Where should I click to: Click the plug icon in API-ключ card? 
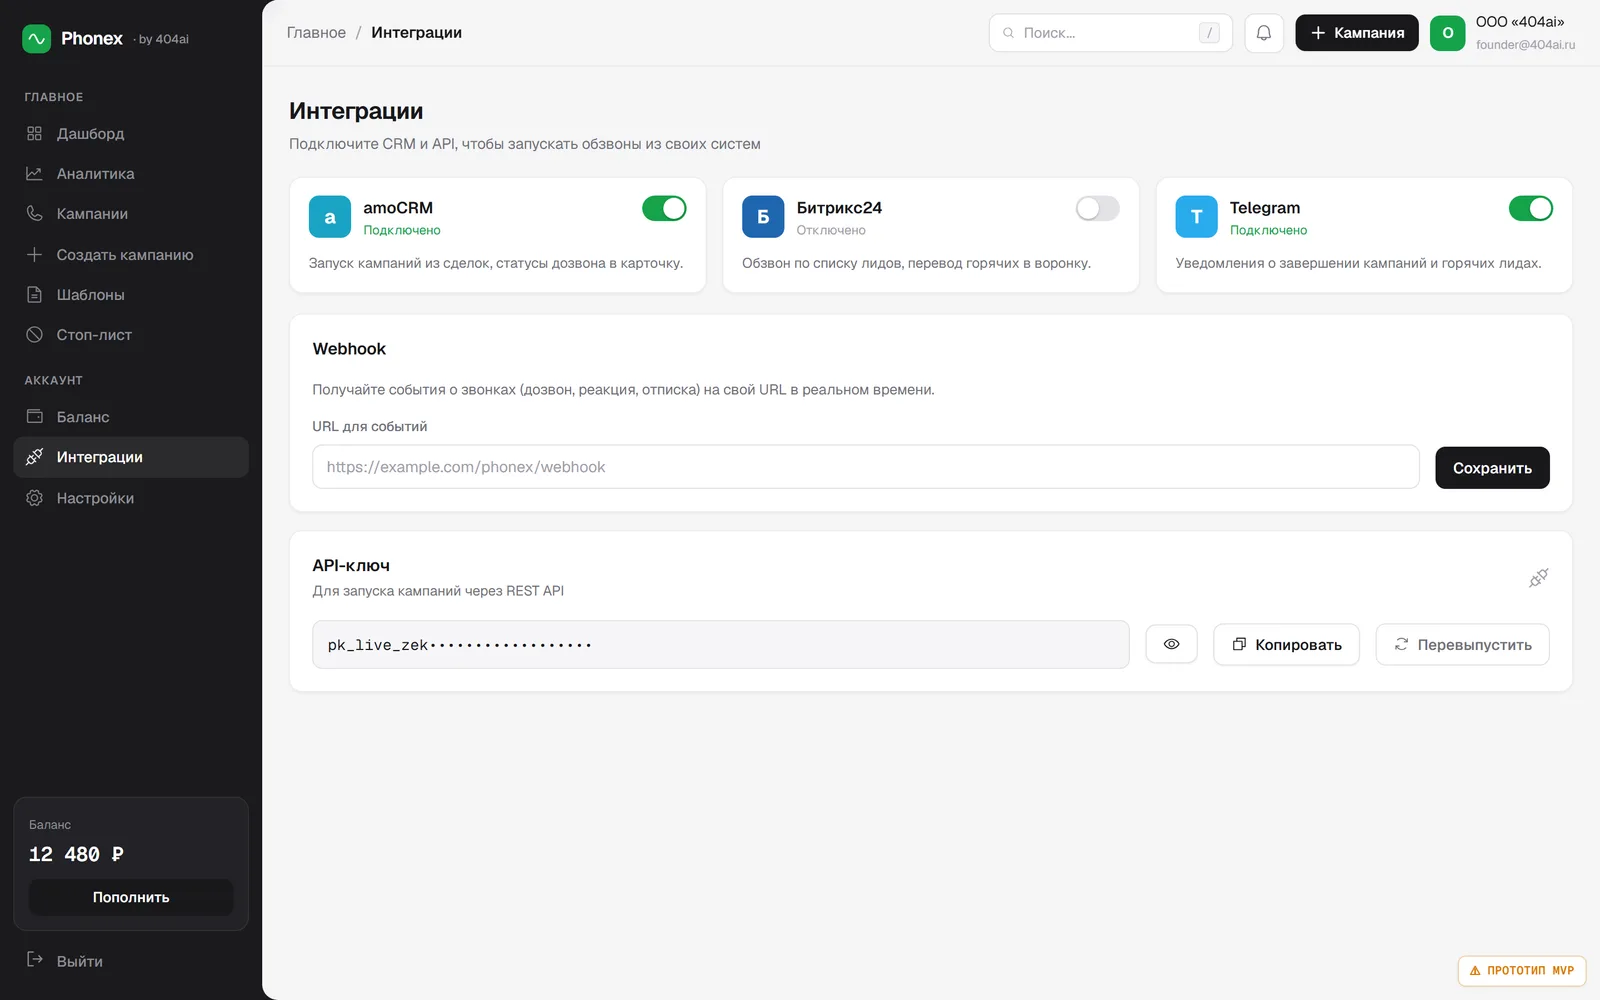pyautogui.click(x=1538, y=578)
